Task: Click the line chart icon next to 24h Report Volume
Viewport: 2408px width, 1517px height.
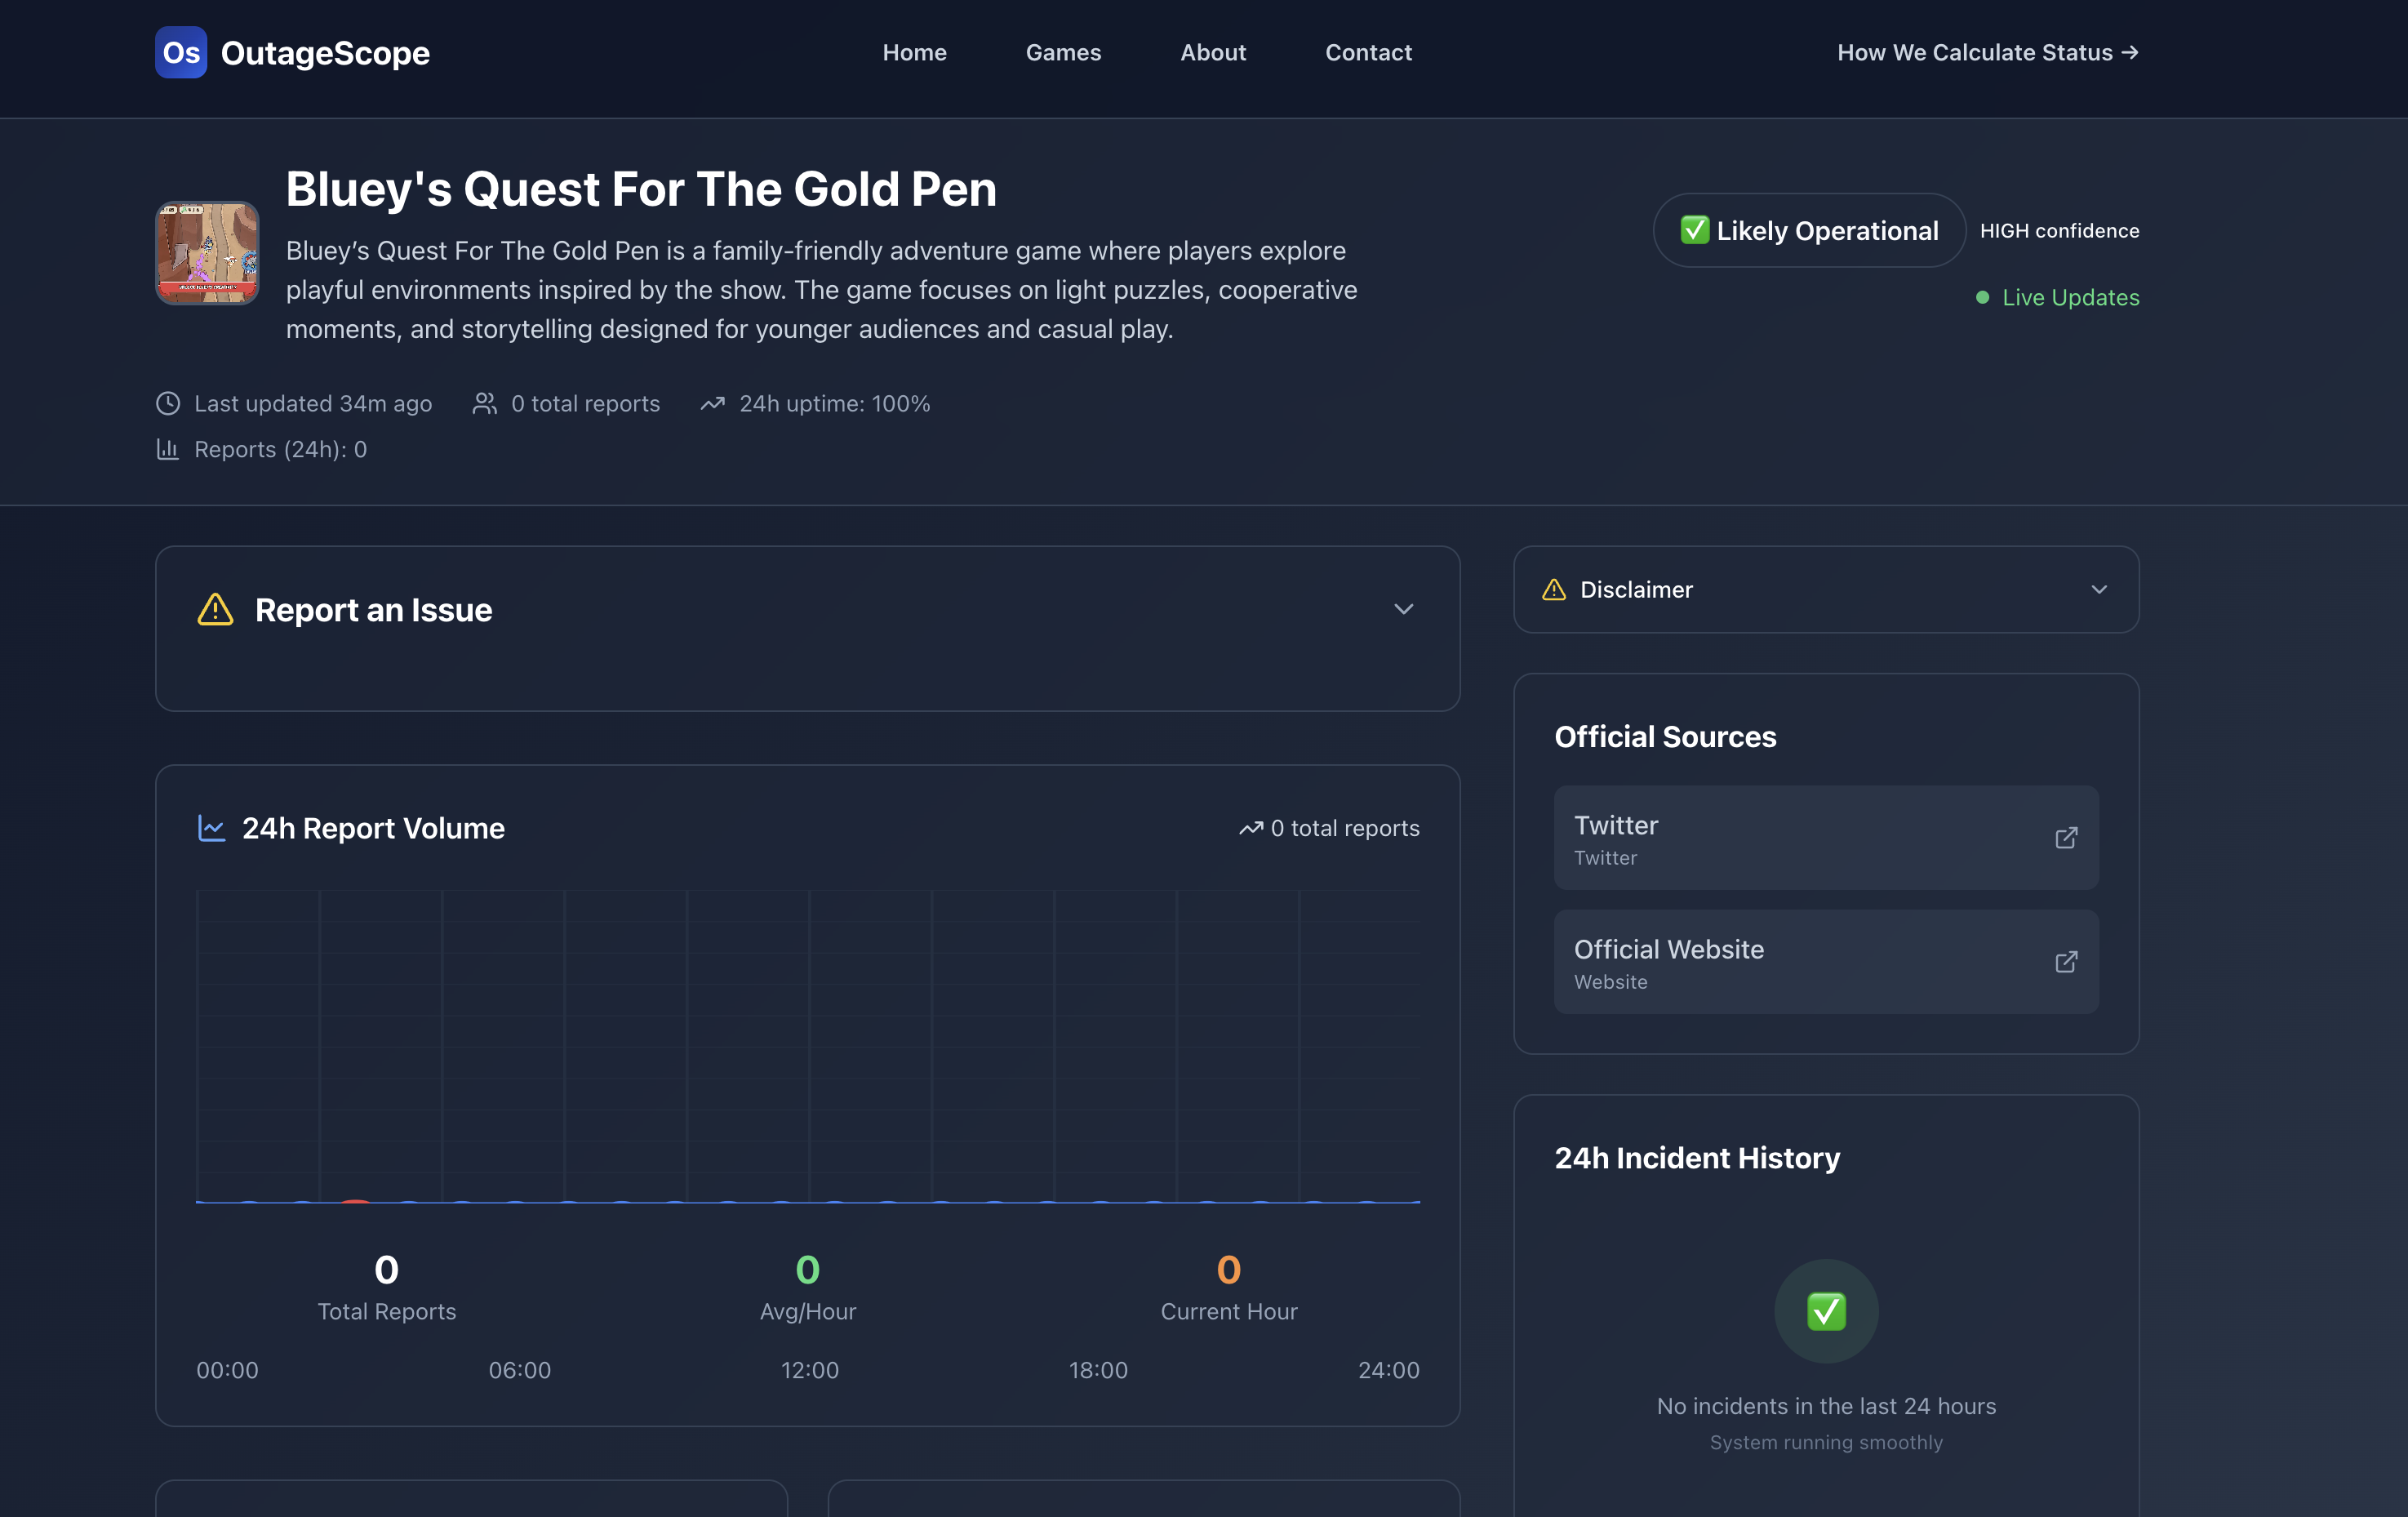Action: pyautogui.click(x=211, y=828)
